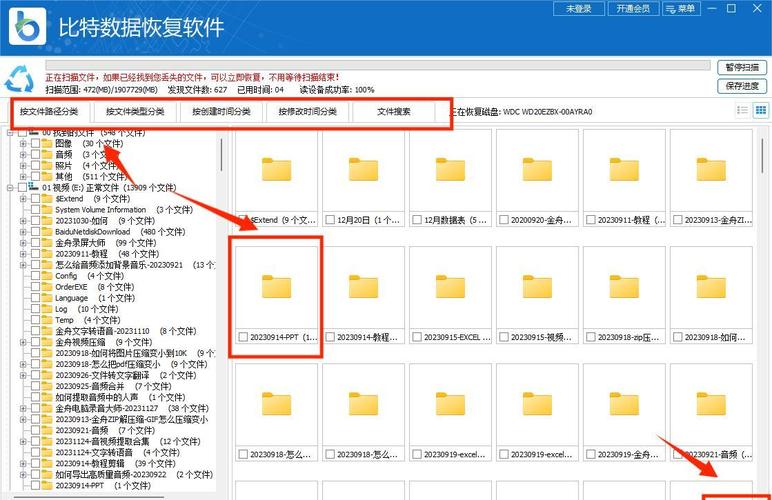772x500 pixels.
Task: Check the 20230914-PPT checkbox in thumbnail grid
Action: click(243, 337)
